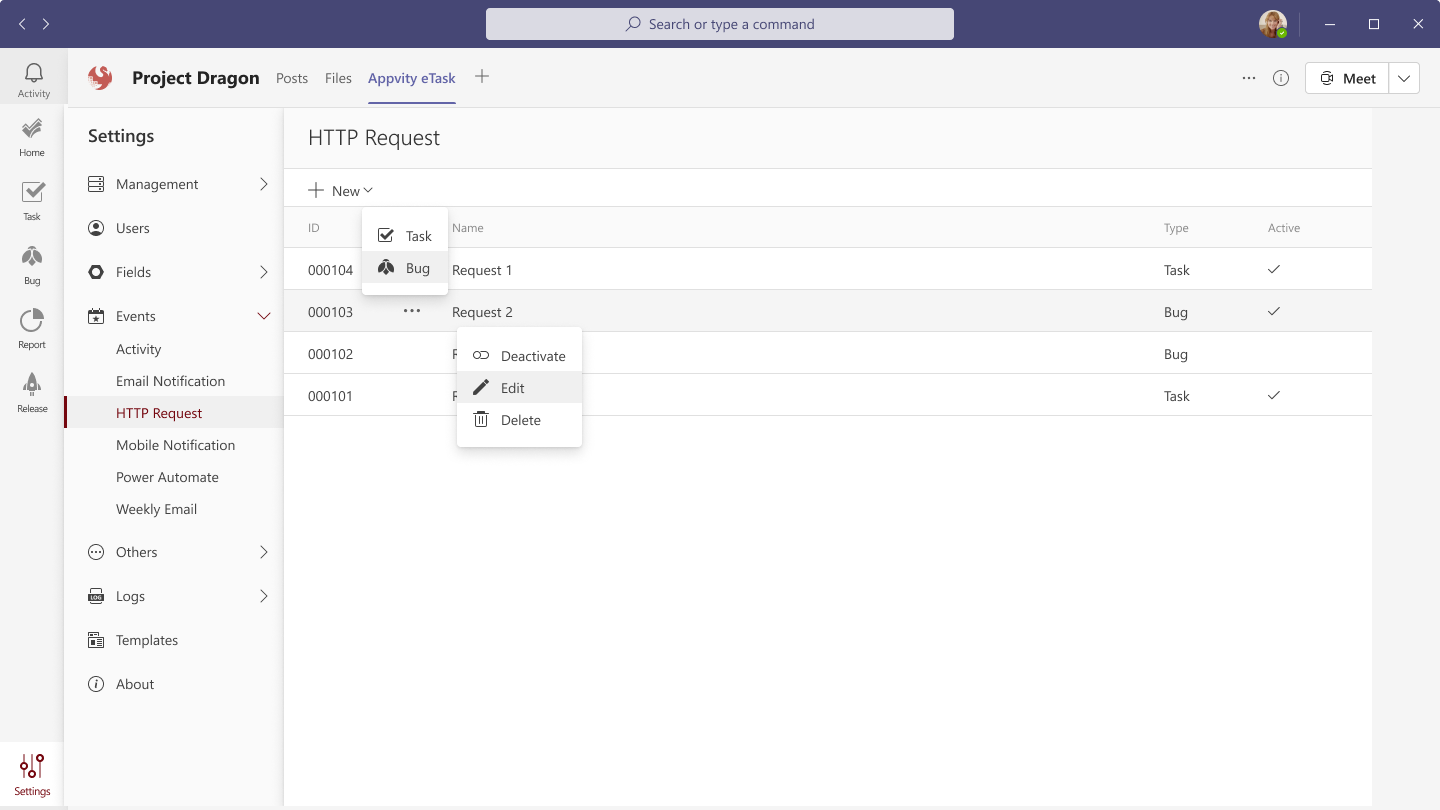The image size is (1440, 810).
Task: Toggle active checkmark for Request 2
Action: tap(1273, 312)
